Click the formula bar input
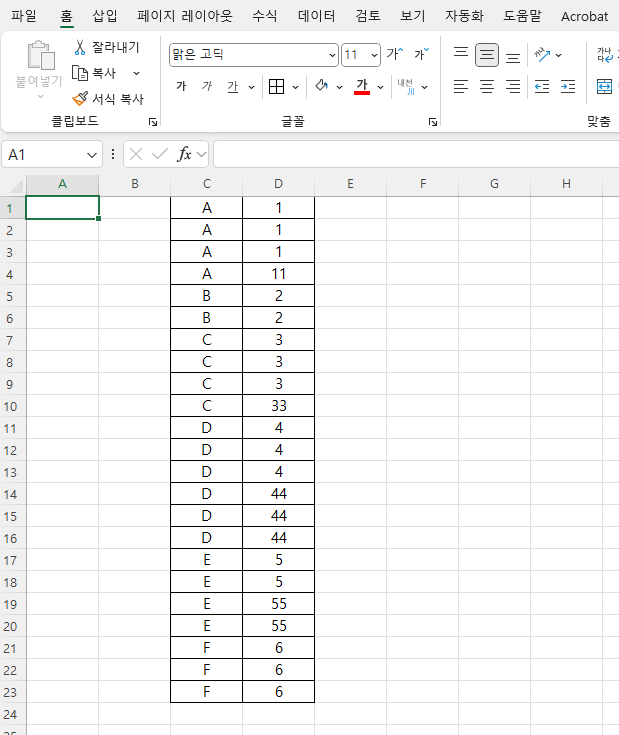Viewport: 619px width, 735px height. coord(416,154)
